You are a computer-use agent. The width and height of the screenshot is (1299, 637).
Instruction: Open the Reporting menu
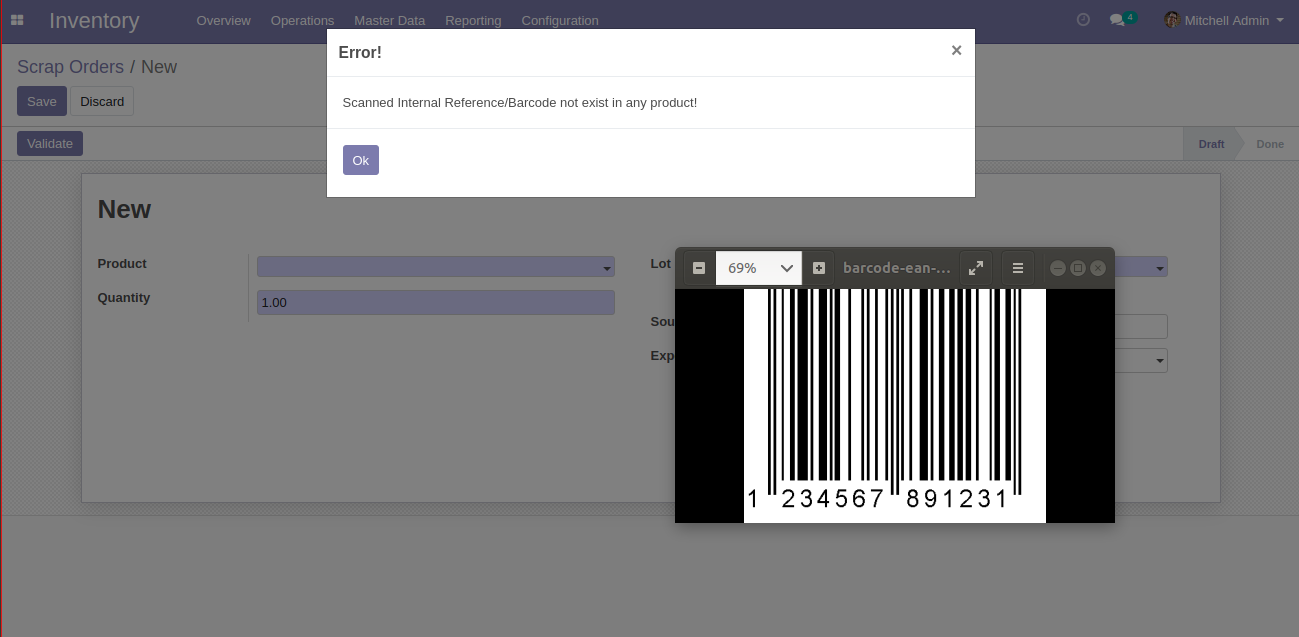[x=473, y=20]
